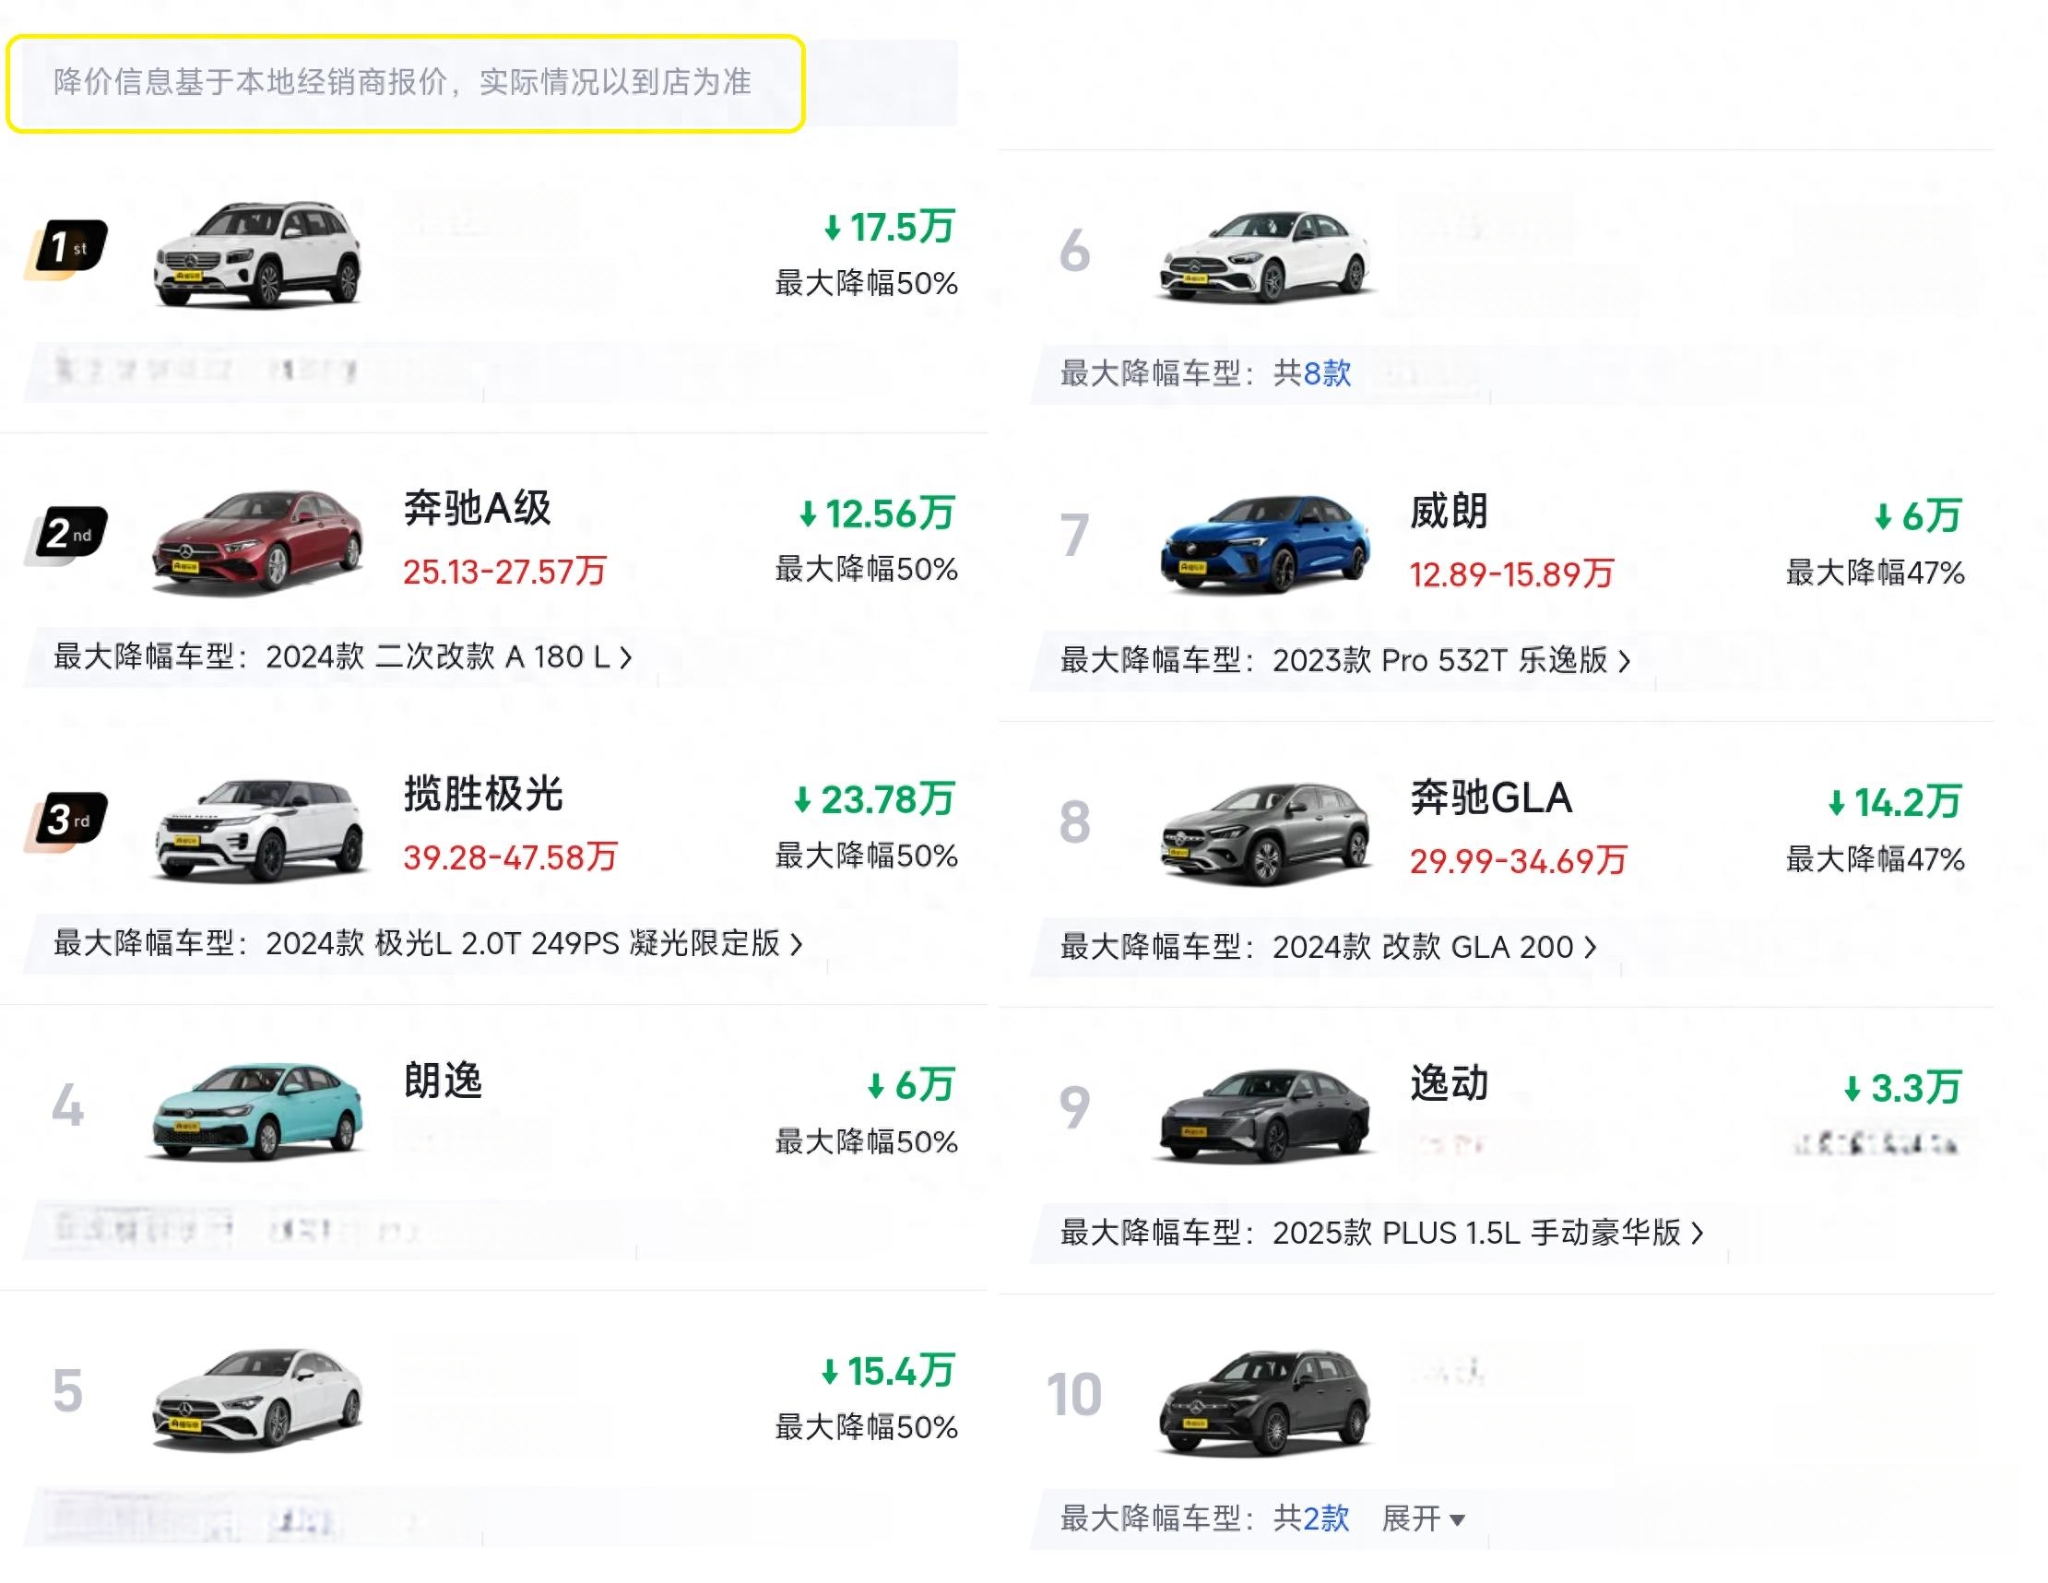Open 2024款 极光L 2.0T 249PS 凝光限定版 link
2048x1583 pixels.
tap(534, 943)
